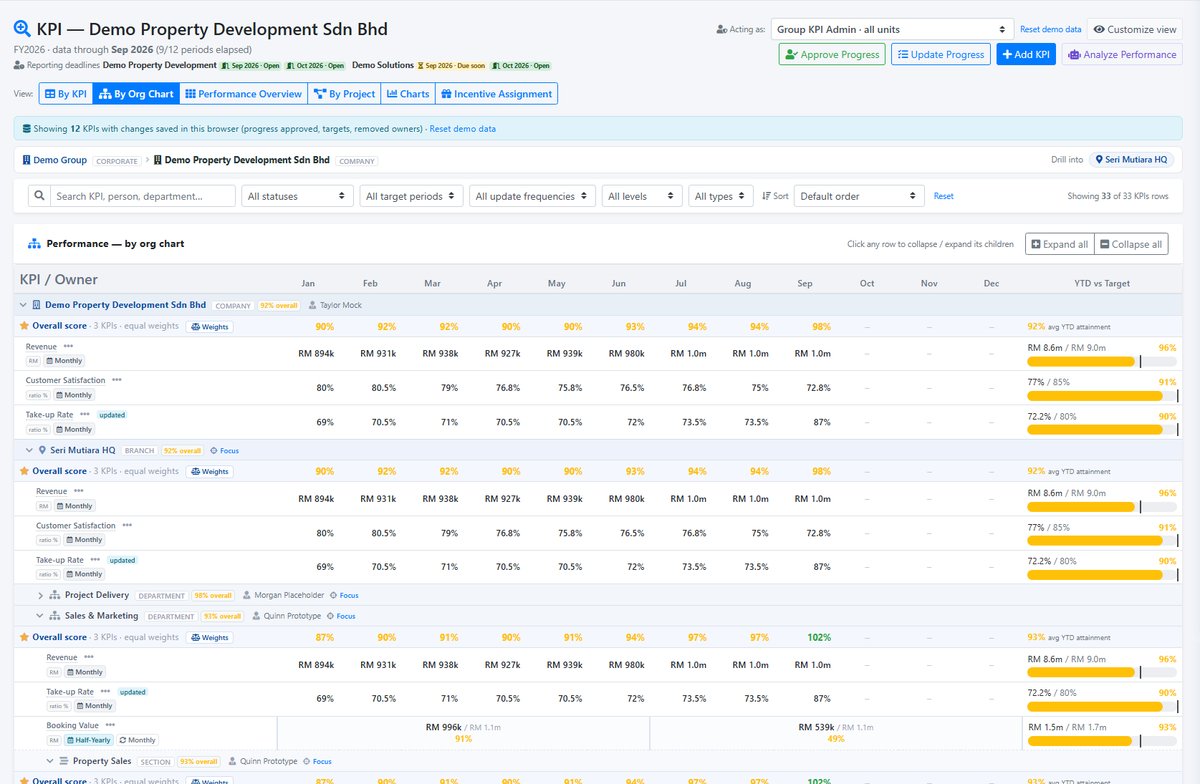Open the All types filter
This screenshot has width=1200, height=784.
(x=721, y=196)
